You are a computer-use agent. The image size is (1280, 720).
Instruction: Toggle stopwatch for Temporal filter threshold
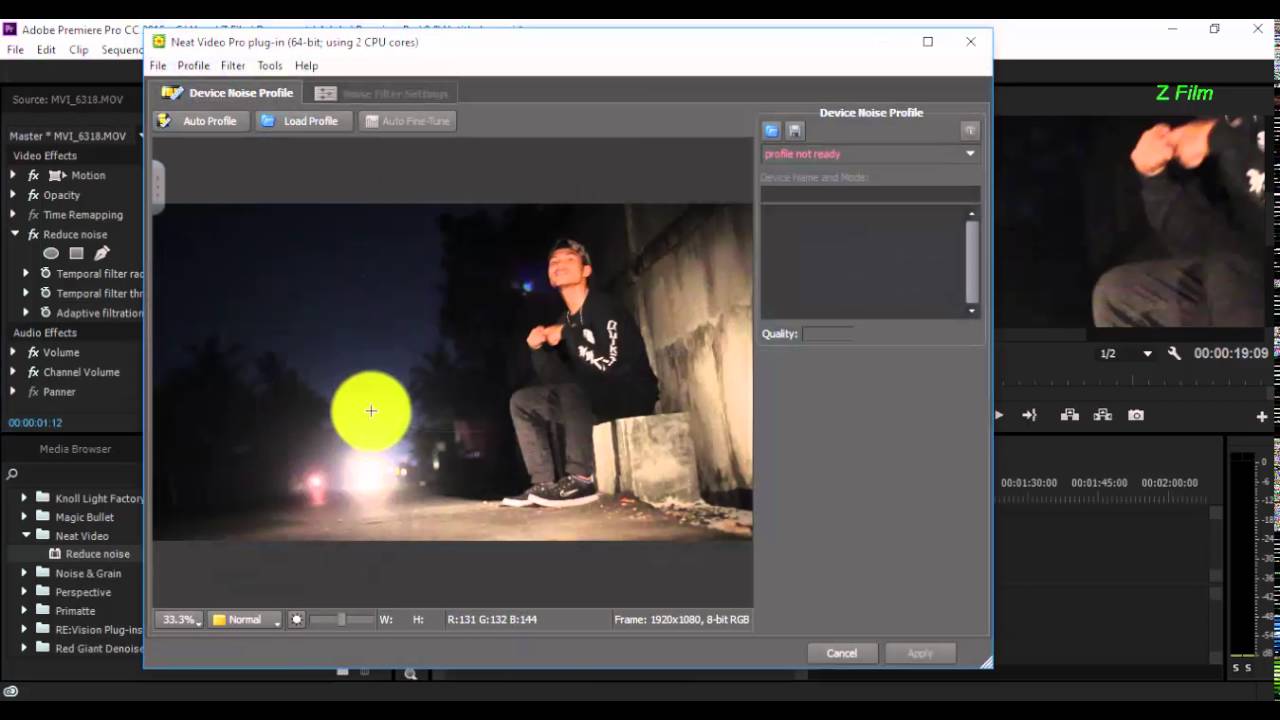[45, 293]
